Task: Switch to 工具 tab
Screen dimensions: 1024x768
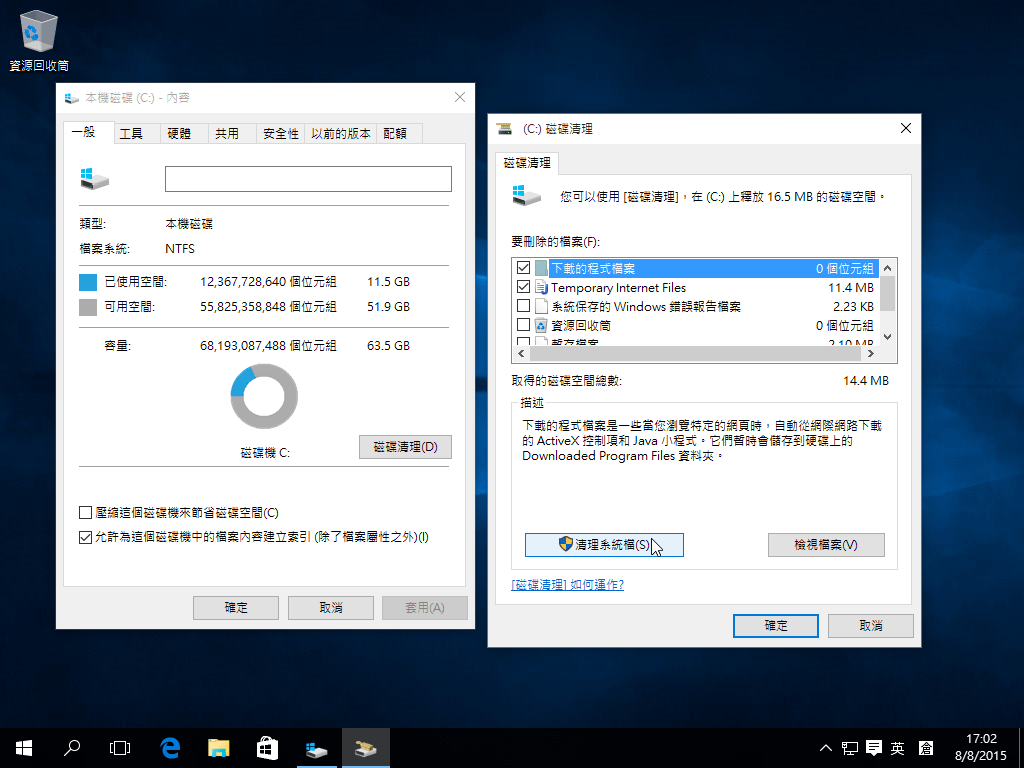Action: coord(136,133)
